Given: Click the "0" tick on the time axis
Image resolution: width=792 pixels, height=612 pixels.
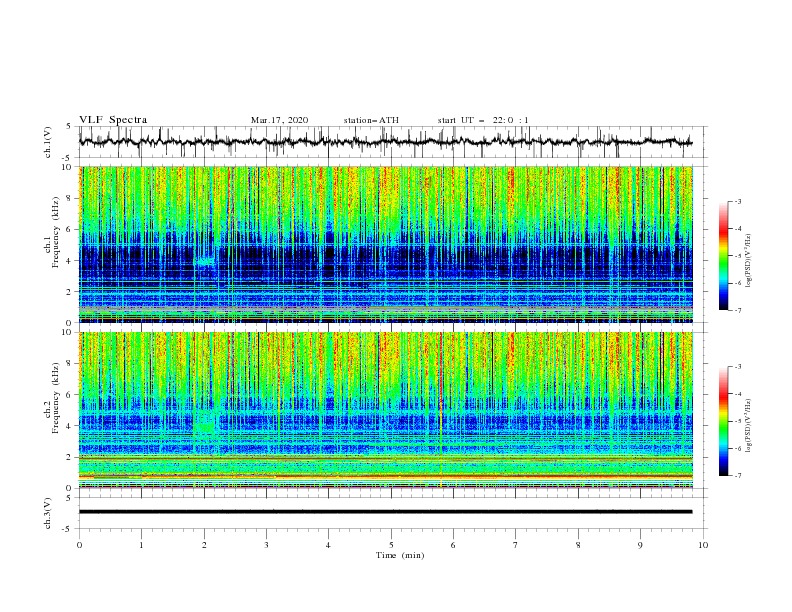Looking at the screenshot, I should (x=79, y=545).
